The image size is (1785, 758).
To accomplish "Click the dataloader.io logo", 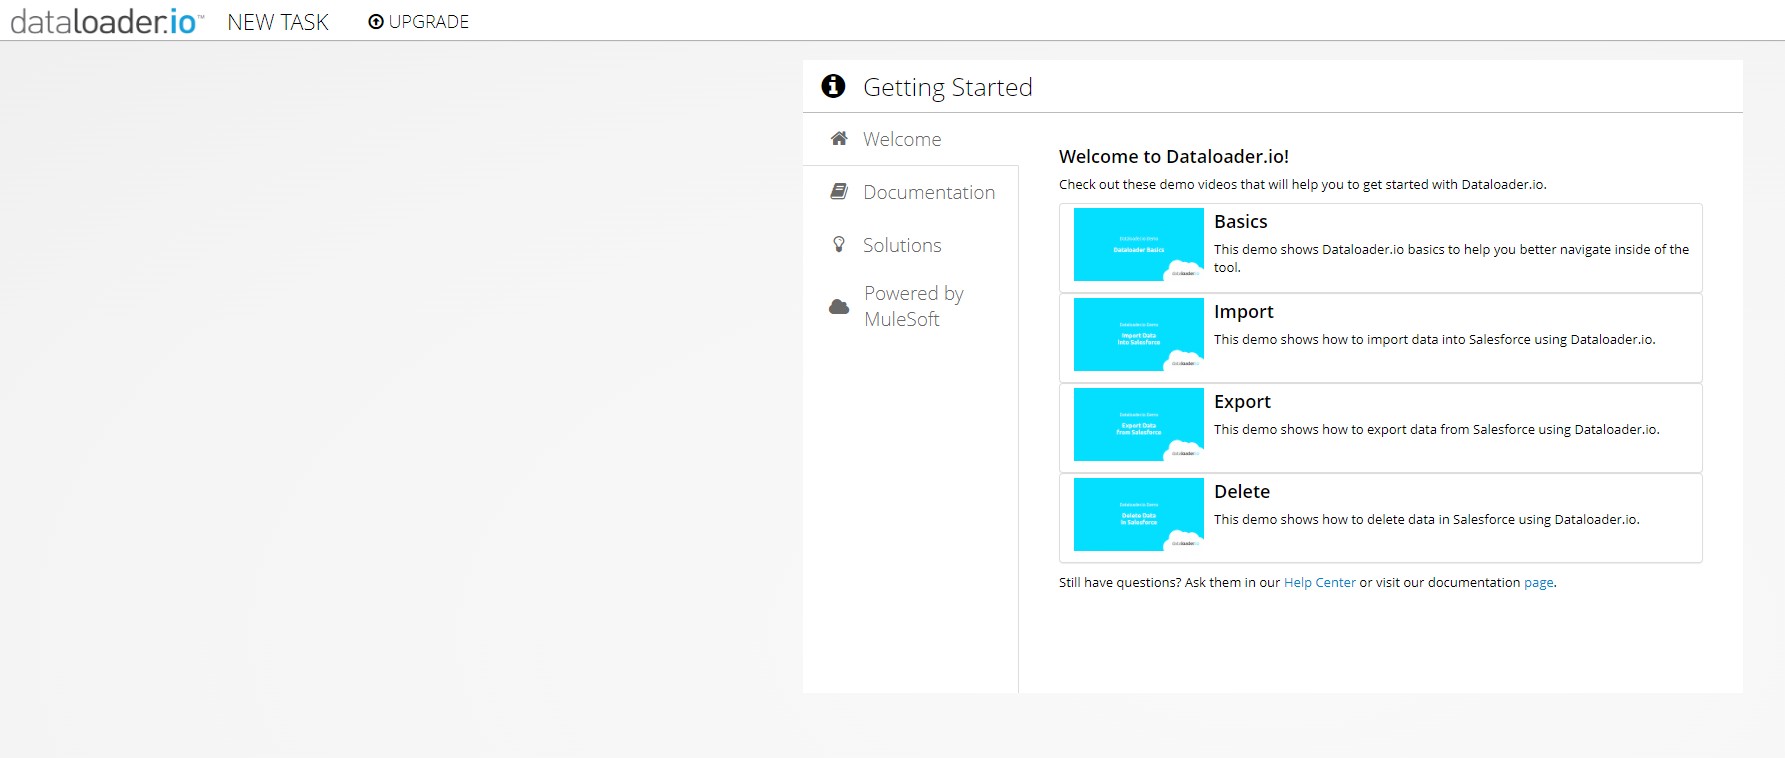I will (106, 21).
